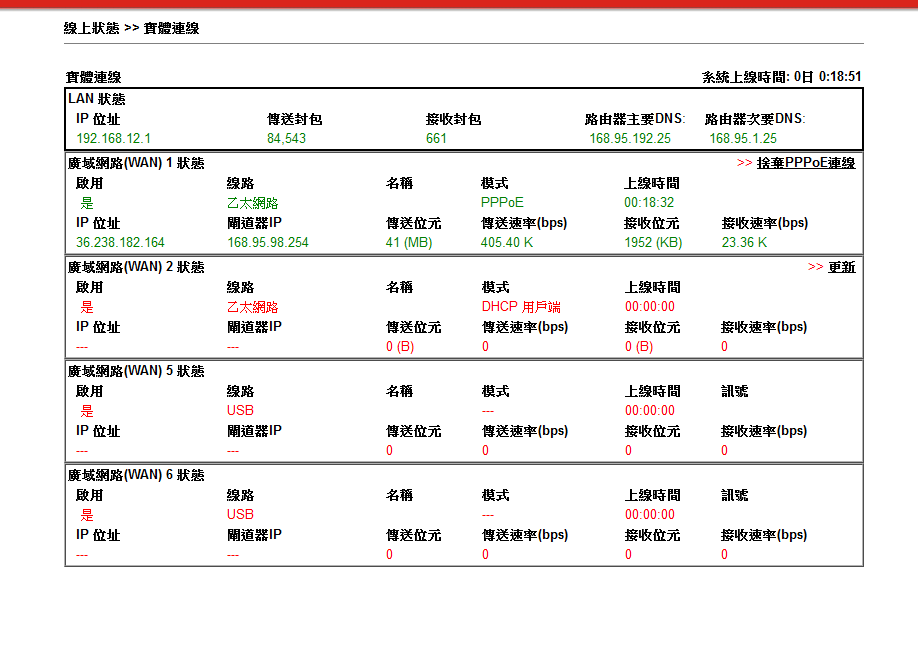The height and width of the screenshot is (667, 918).
Task: Click the primary DNS value 168.95.192.25
Action: [x=629, y=139]
